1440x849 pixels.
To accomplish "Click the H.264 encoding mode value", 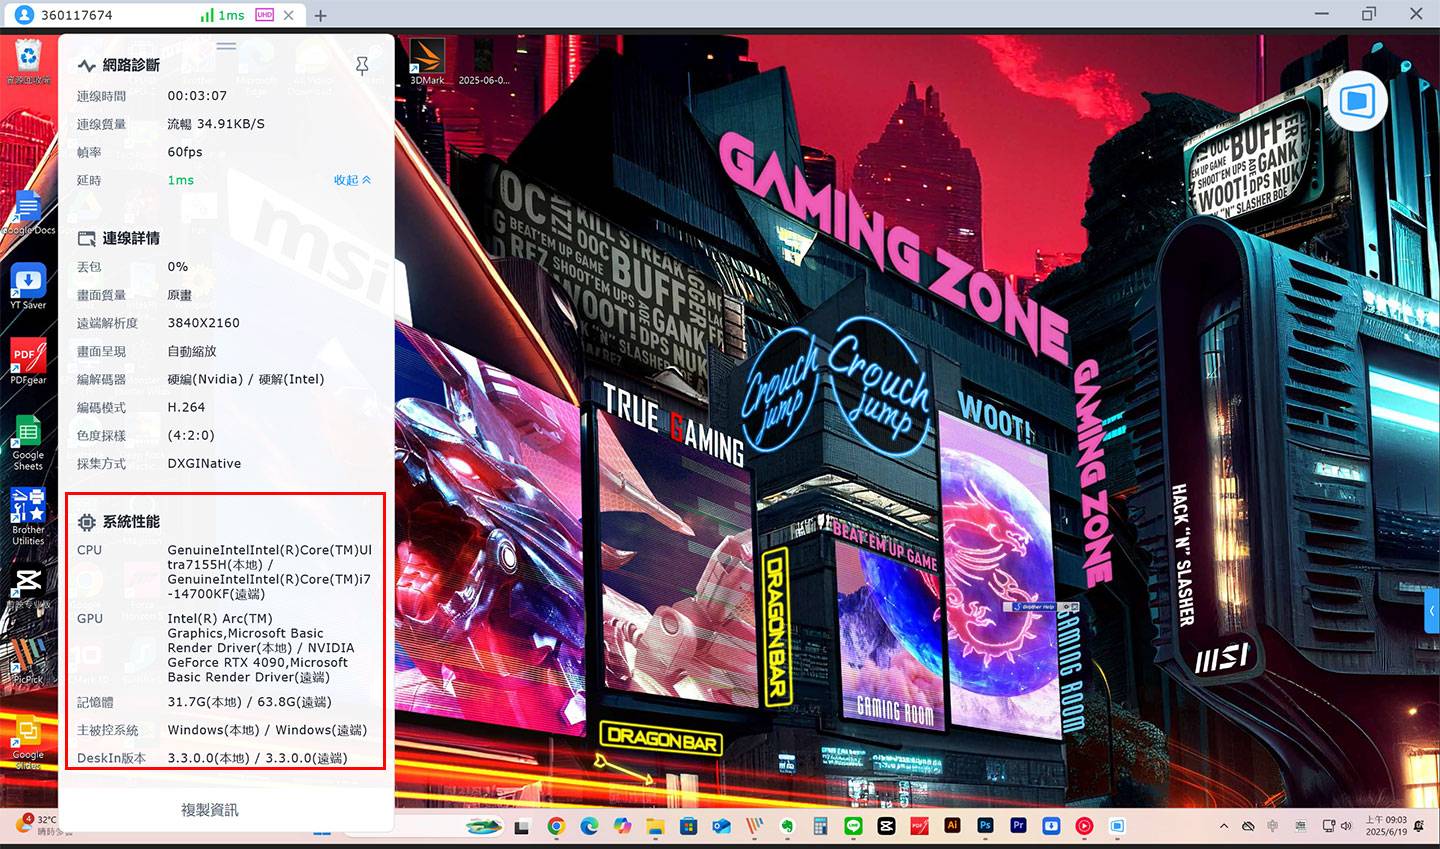I will [186, 407].
